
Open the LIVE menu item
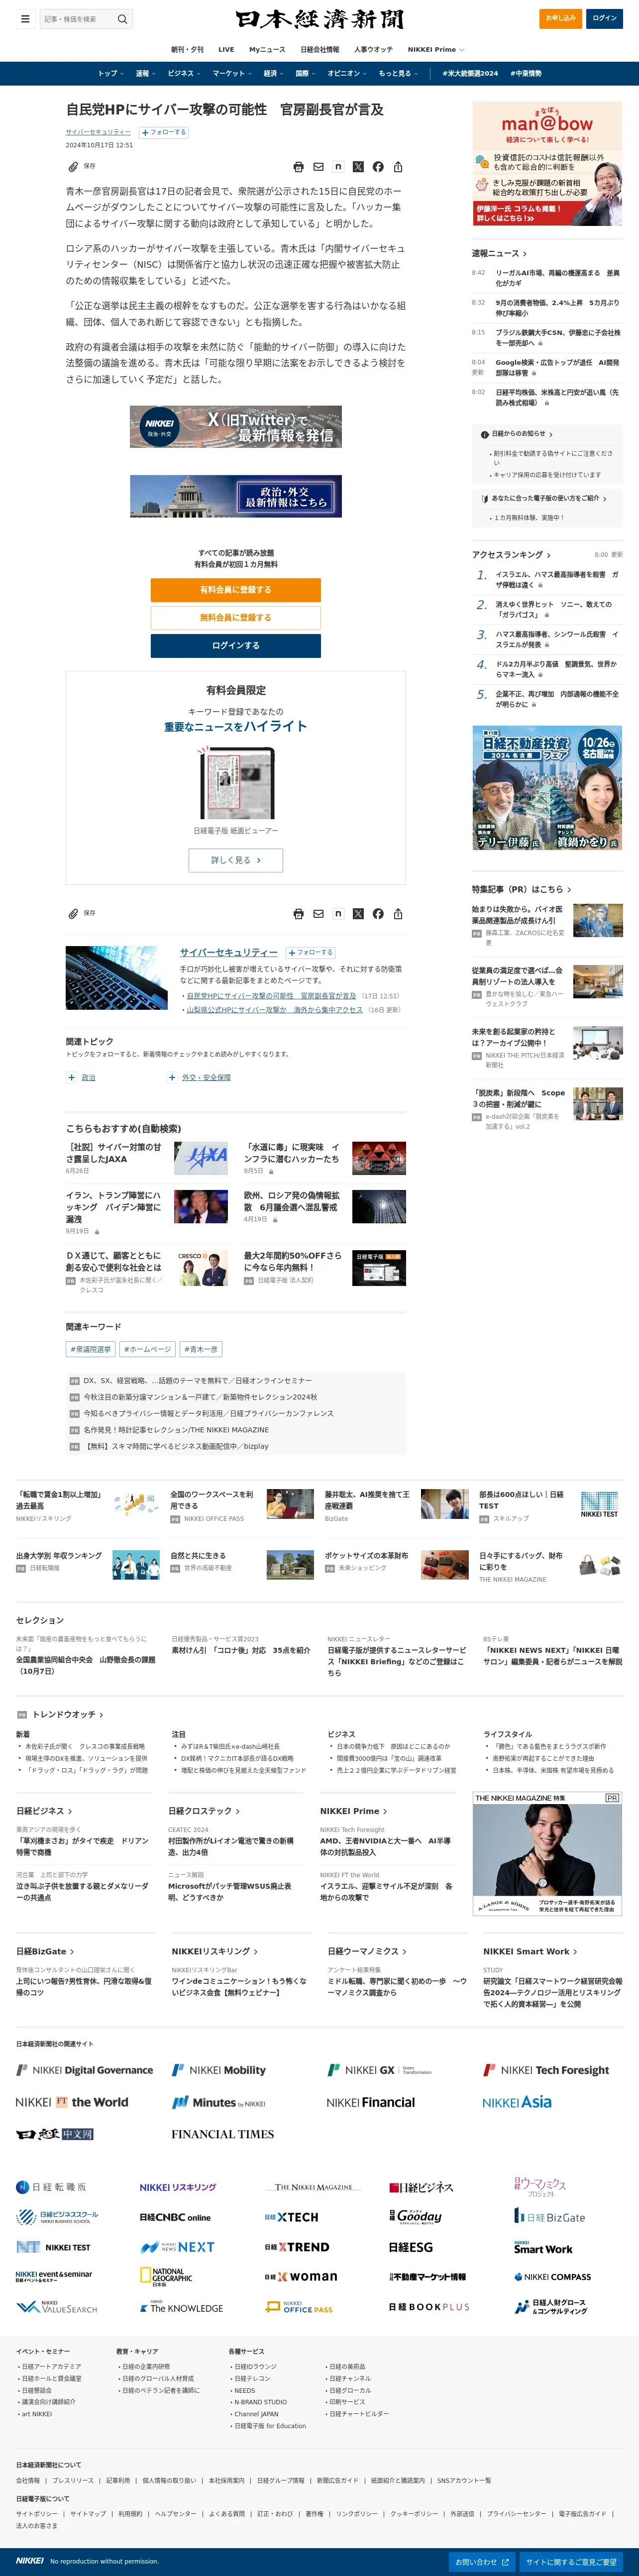[226, 49]
